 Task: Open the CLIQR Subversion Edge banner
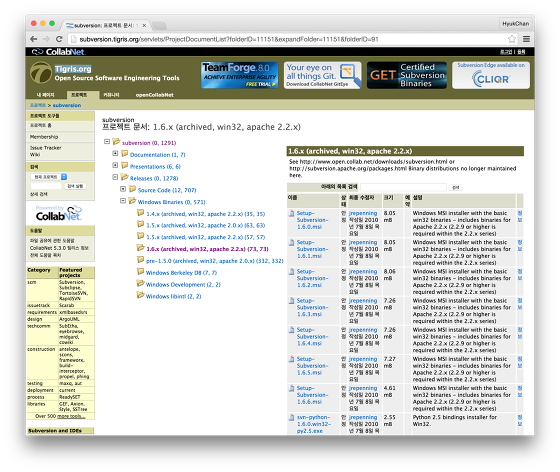coord(491,75)
